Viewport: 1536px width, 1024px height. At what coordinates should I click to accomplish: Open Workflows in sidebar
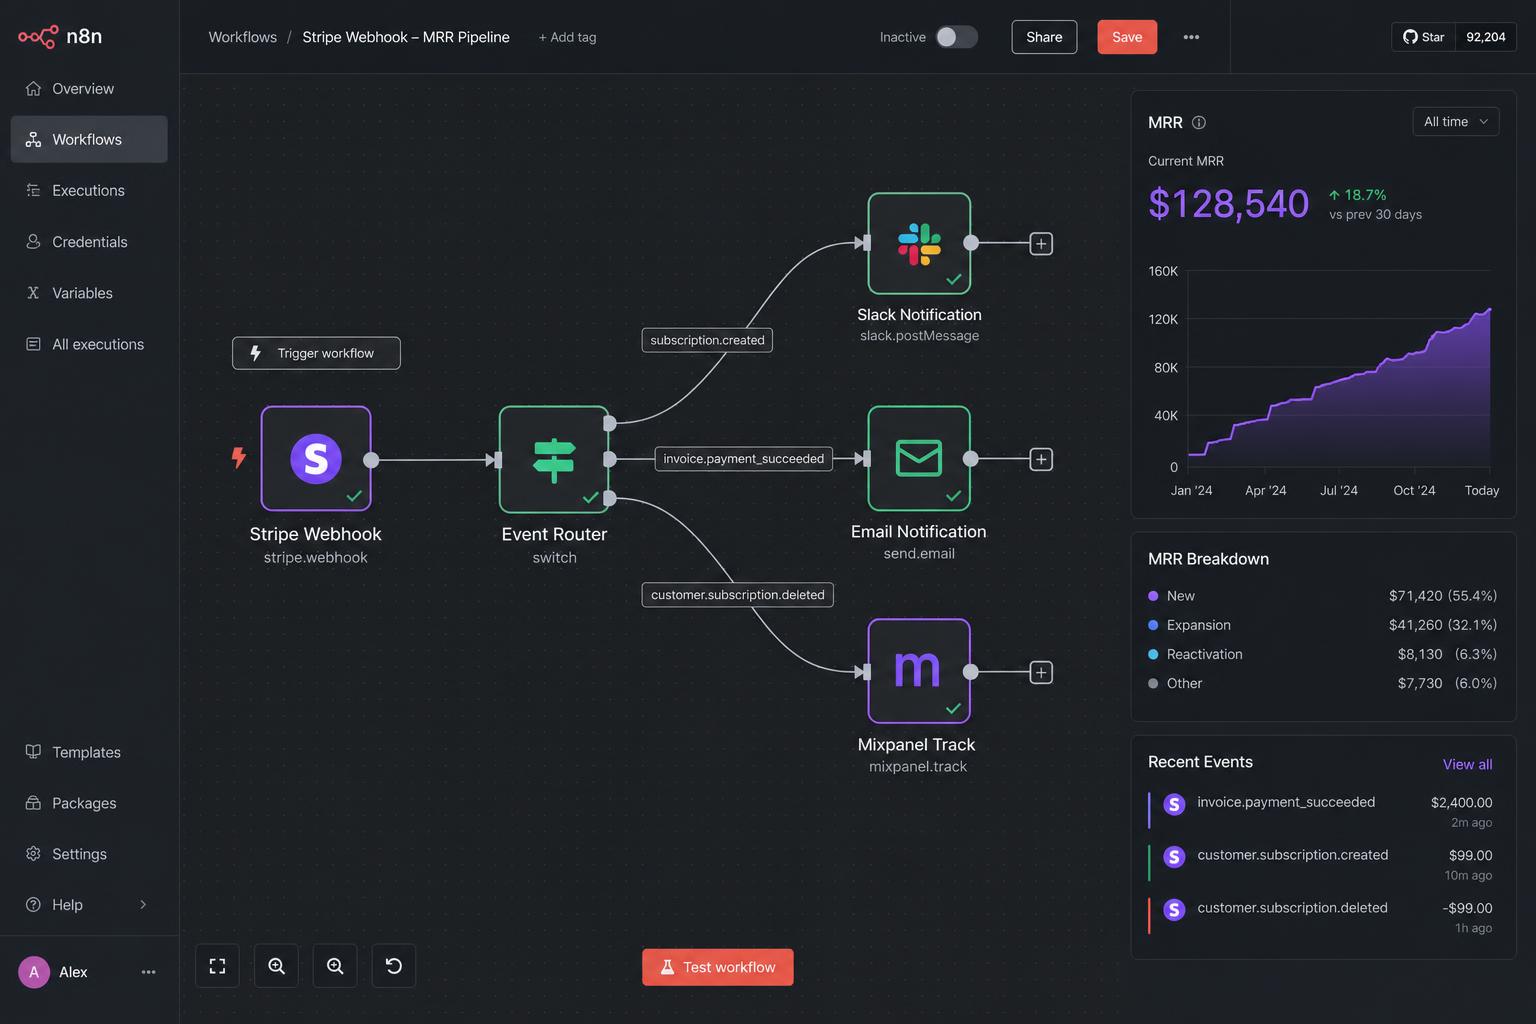pos(89,139)
